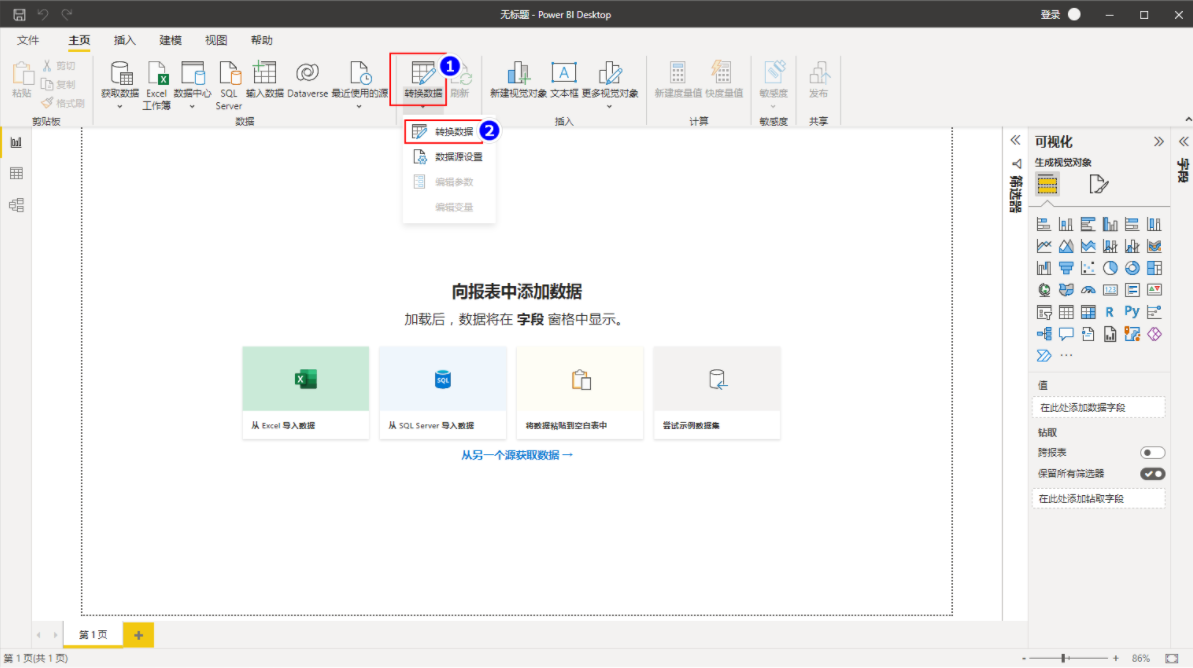Image resolution: width=1193 pixels, height=668 pixels.
Task: Switch to data table view in sidebar
Action: 16,173
